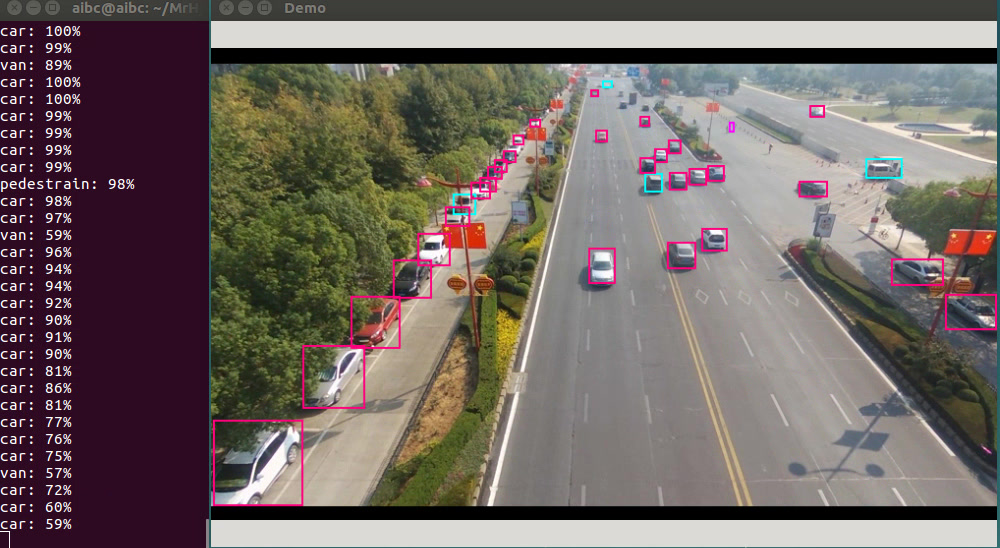Click the Demo window title text
This screenshot has height=548, width=1000.
[x=305, y=8]
